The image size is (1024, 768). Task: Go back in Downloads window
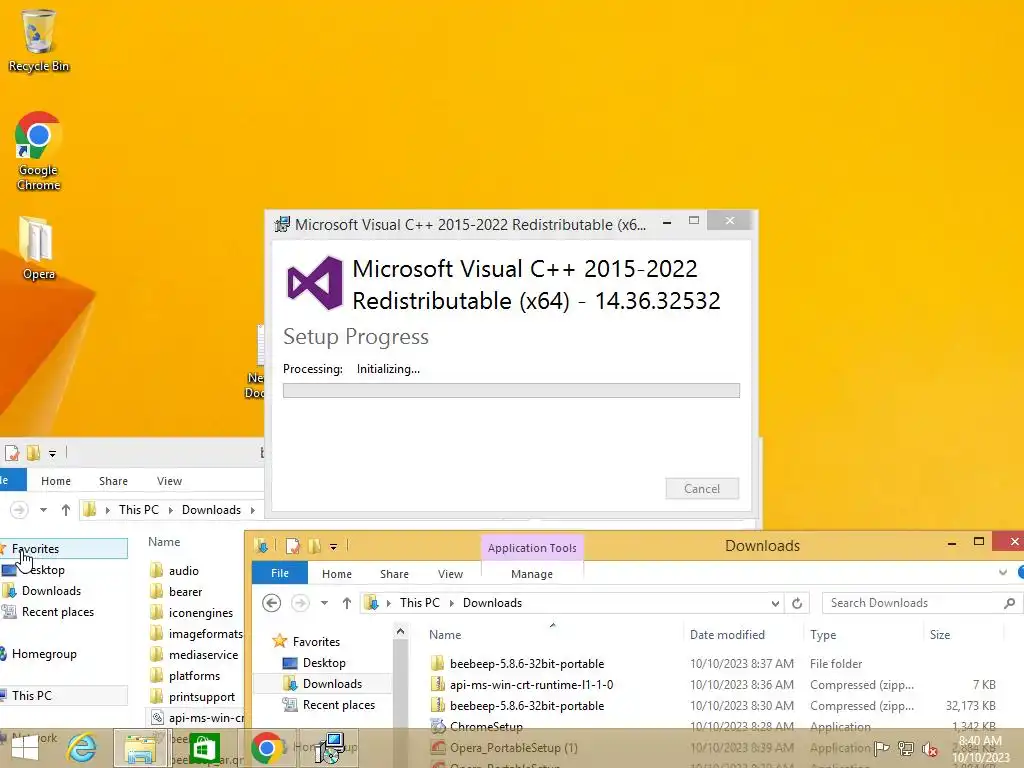pos(272,603)
